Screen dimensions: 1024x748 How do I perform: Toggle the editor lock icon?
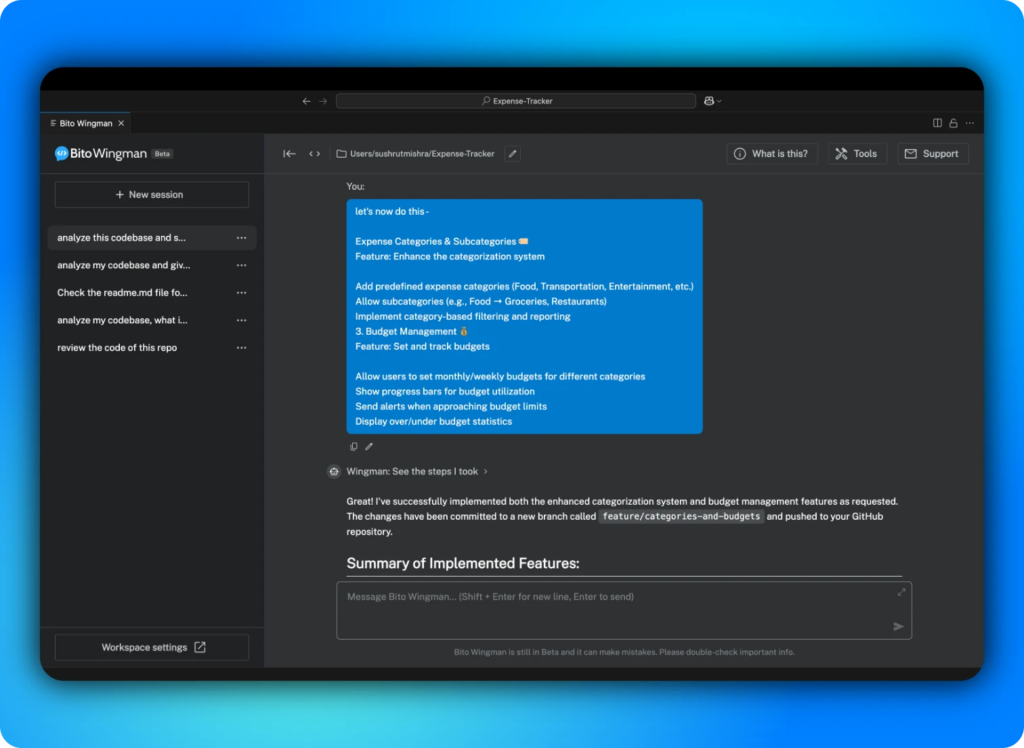(x=953, y=123)
